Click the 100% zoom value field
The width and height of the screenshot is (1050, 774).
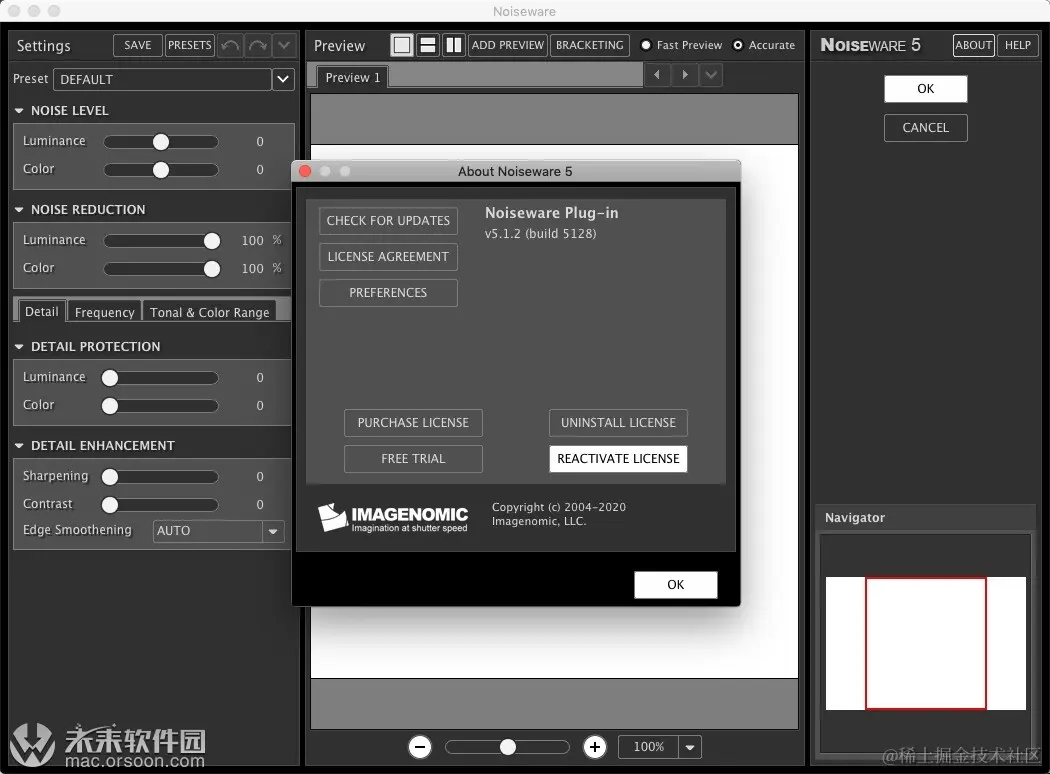pyautogui.click(x=648, y=747)
